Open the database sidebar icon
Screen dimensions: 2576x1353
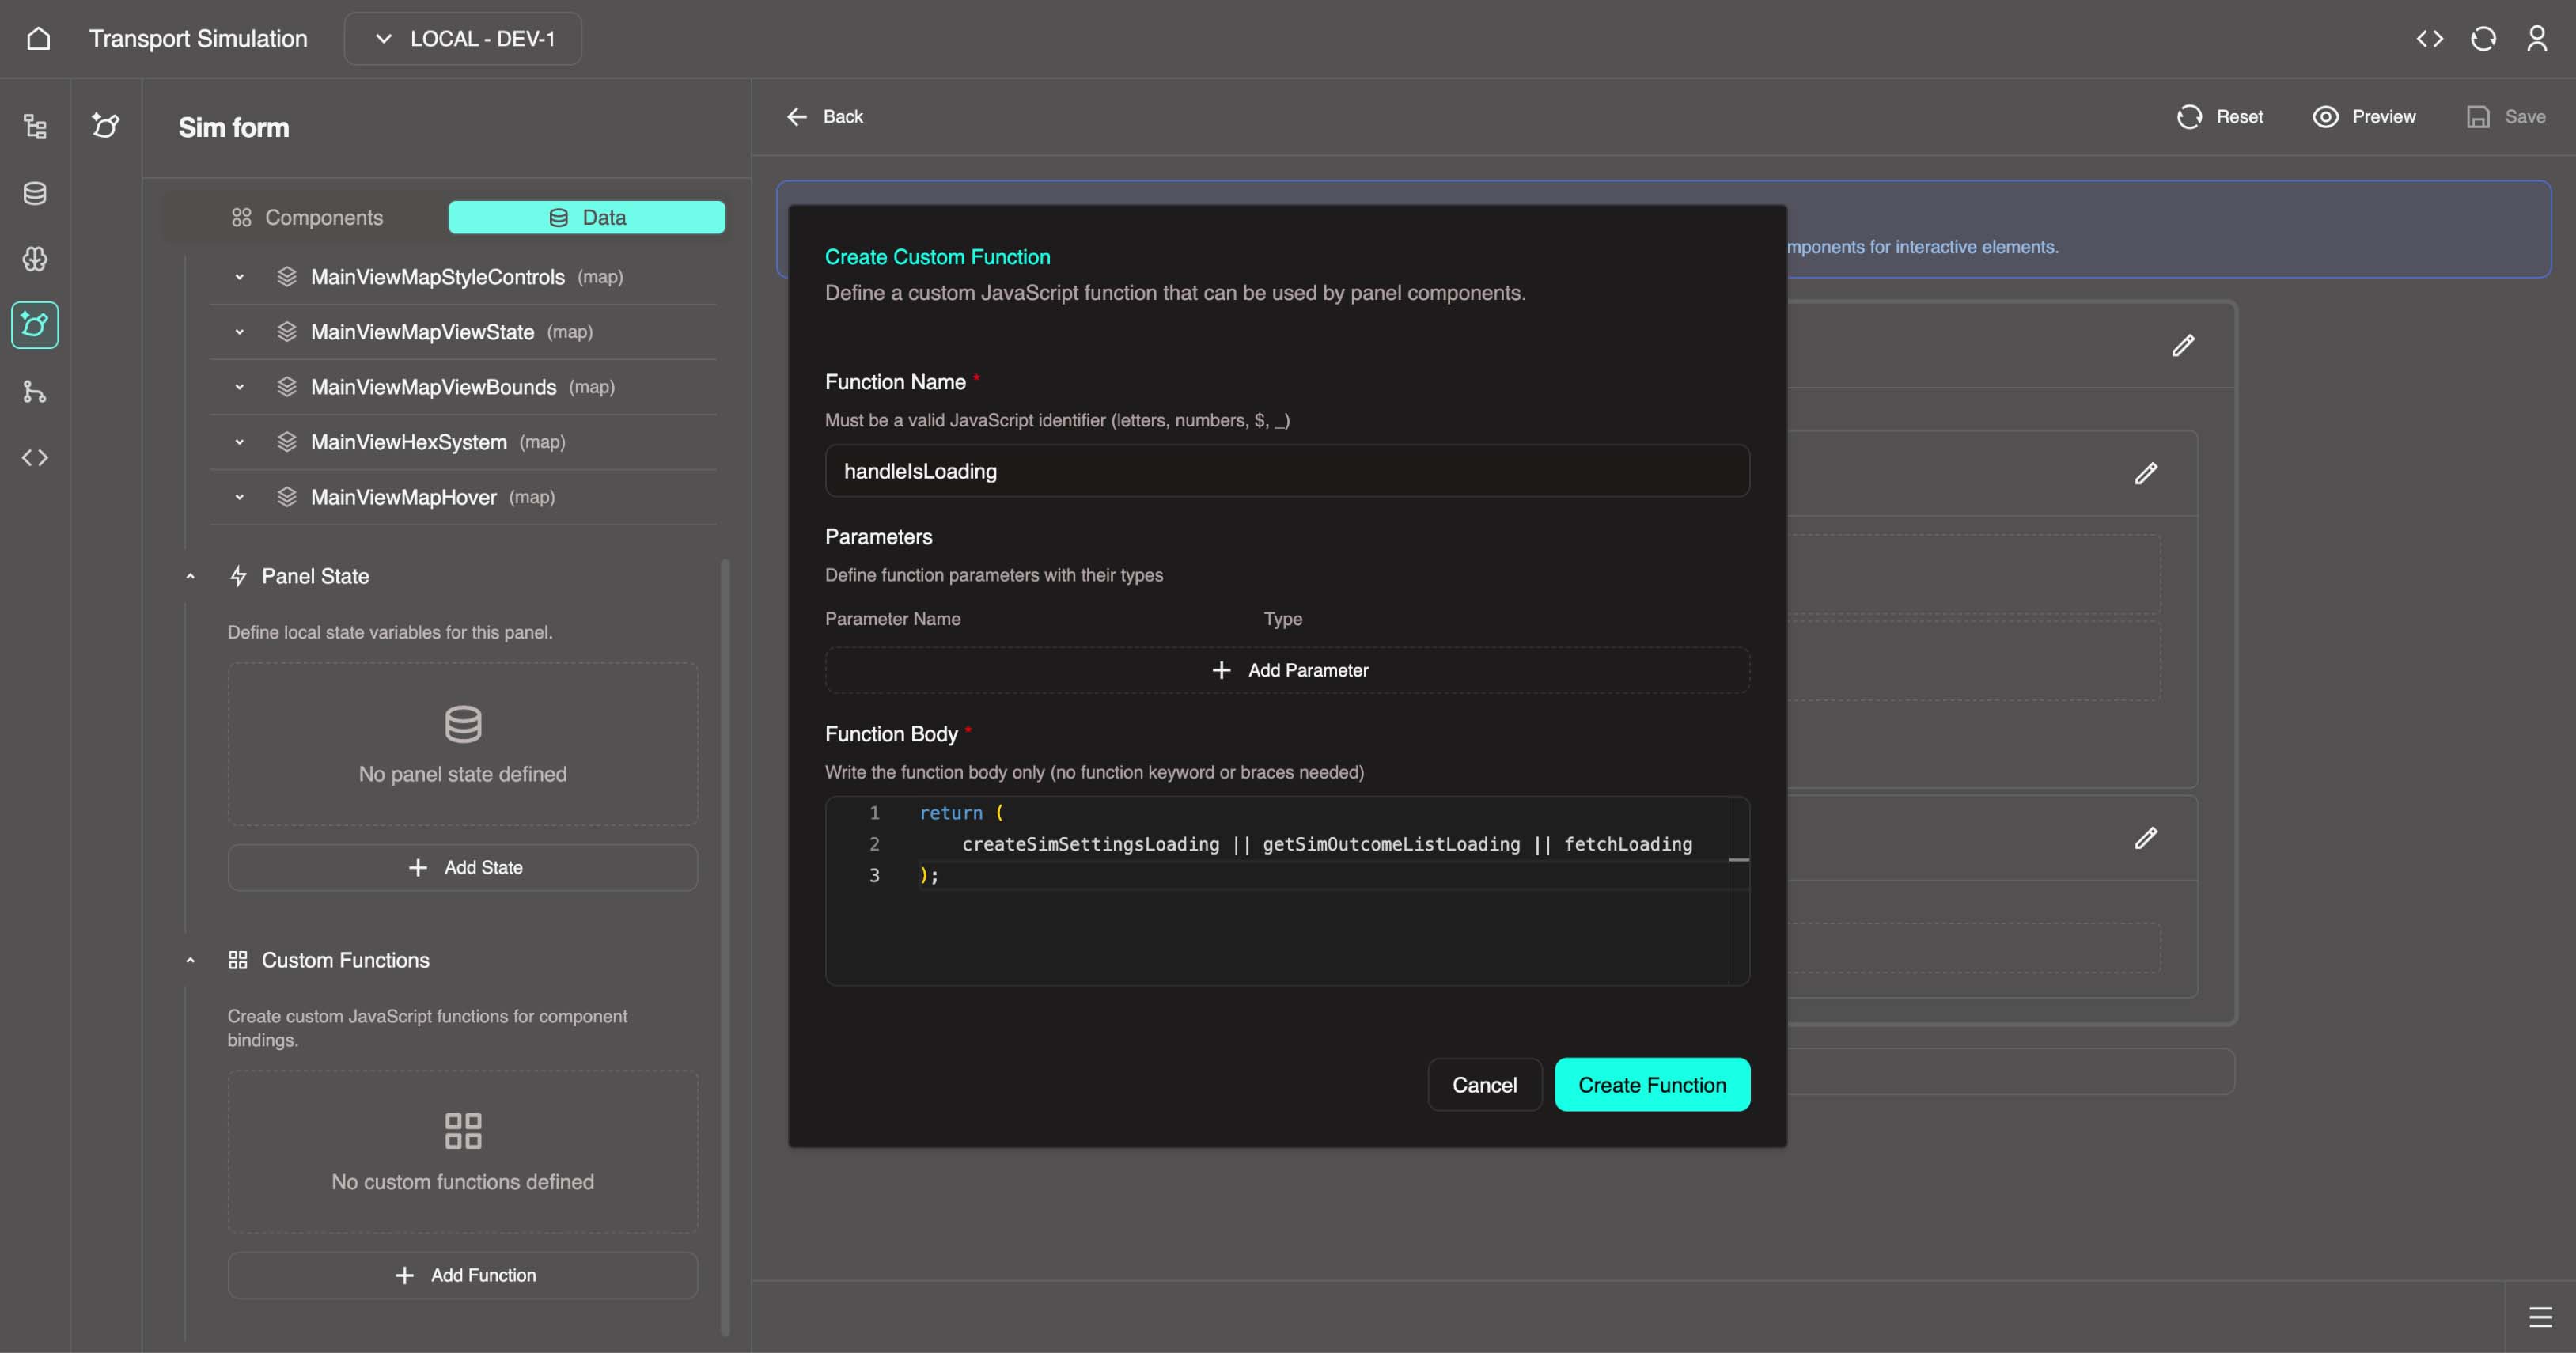[x=35, y=193]
